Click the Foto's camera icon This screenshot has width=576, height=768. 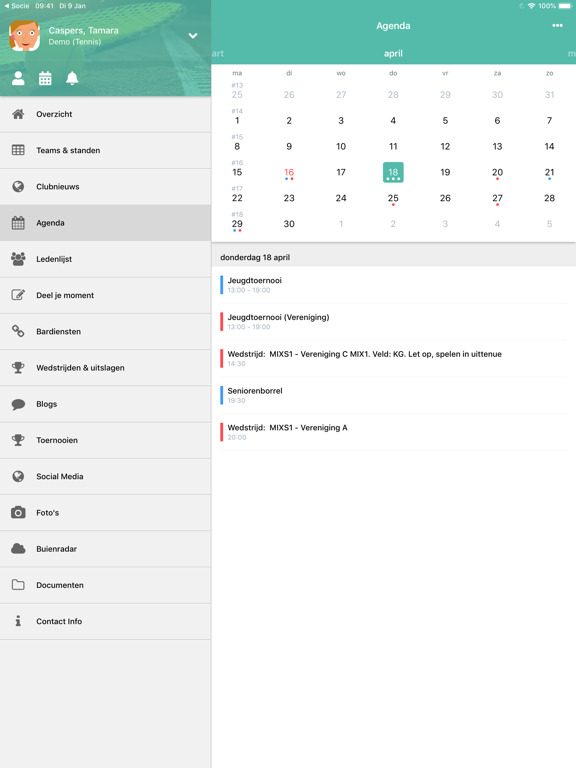pyautogui.click(x=18, y=513)
